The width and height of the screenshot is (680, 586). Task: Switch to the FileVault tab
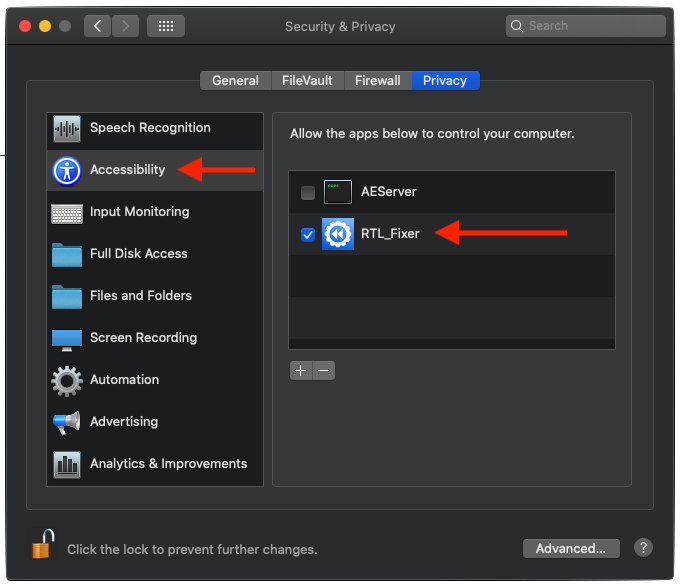coord(307,81)
